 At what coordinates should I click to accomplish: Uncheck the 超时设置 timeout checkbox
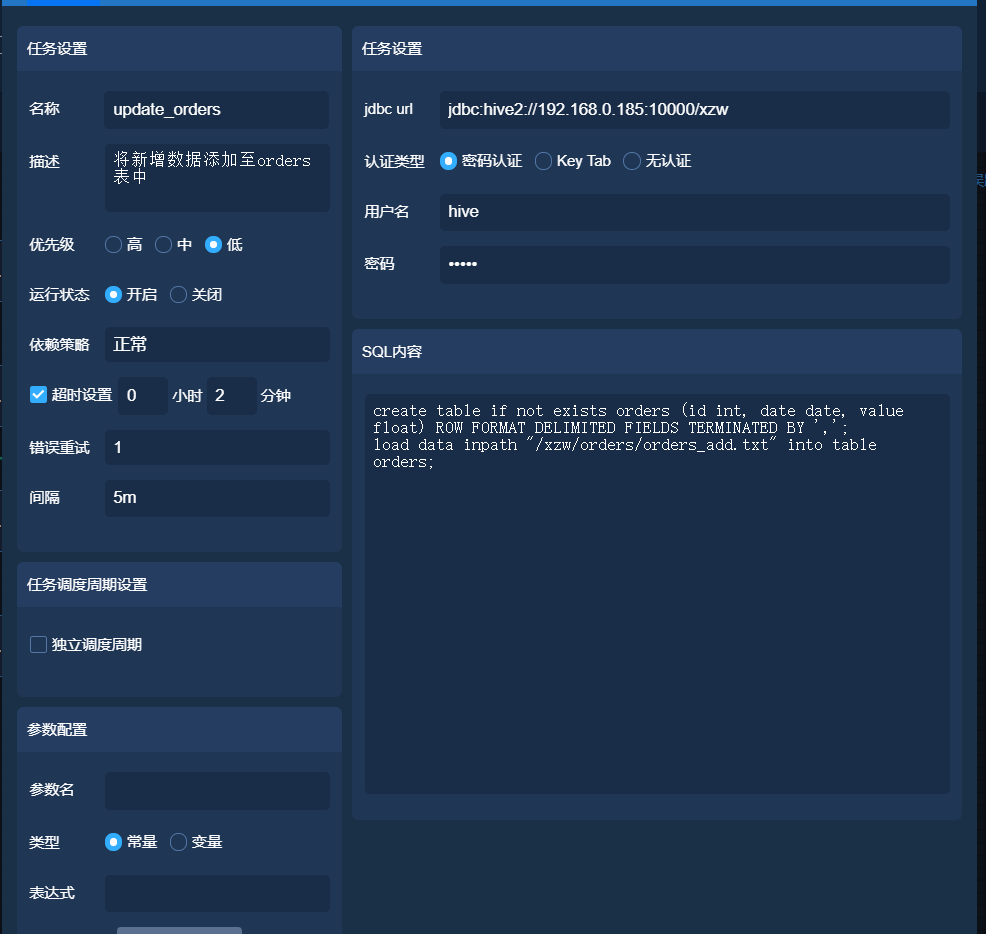tap(36, 394)
